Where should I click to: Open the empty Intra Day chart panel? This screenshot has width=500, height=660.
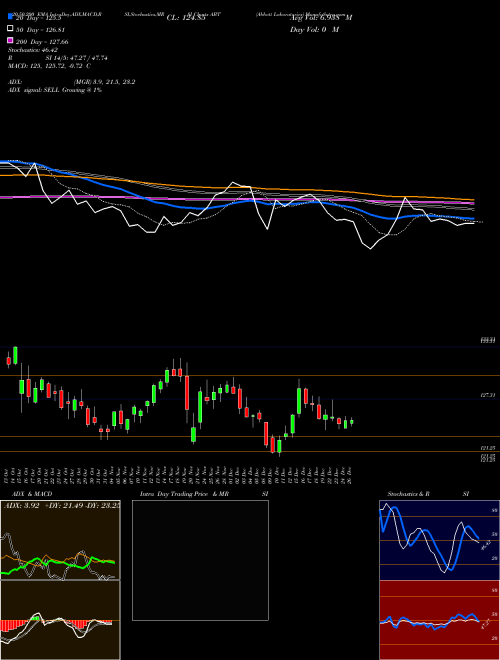(x=200, y=560)
